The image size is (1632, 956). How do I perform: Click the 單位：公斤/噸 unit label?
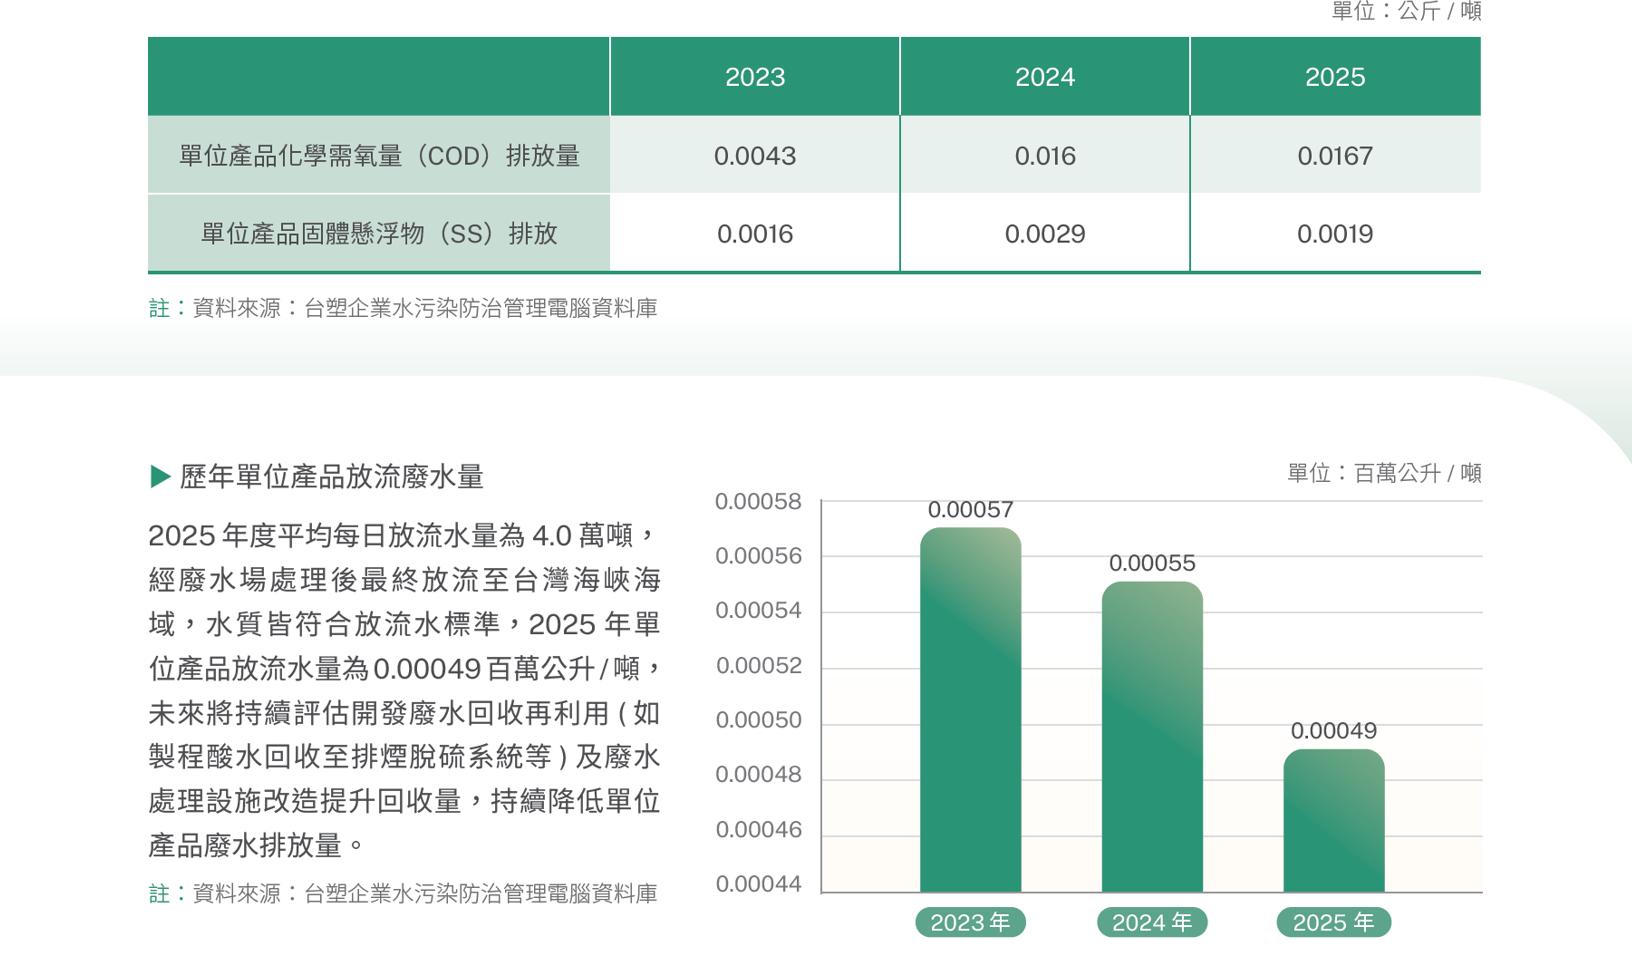tap(1406, 11)
